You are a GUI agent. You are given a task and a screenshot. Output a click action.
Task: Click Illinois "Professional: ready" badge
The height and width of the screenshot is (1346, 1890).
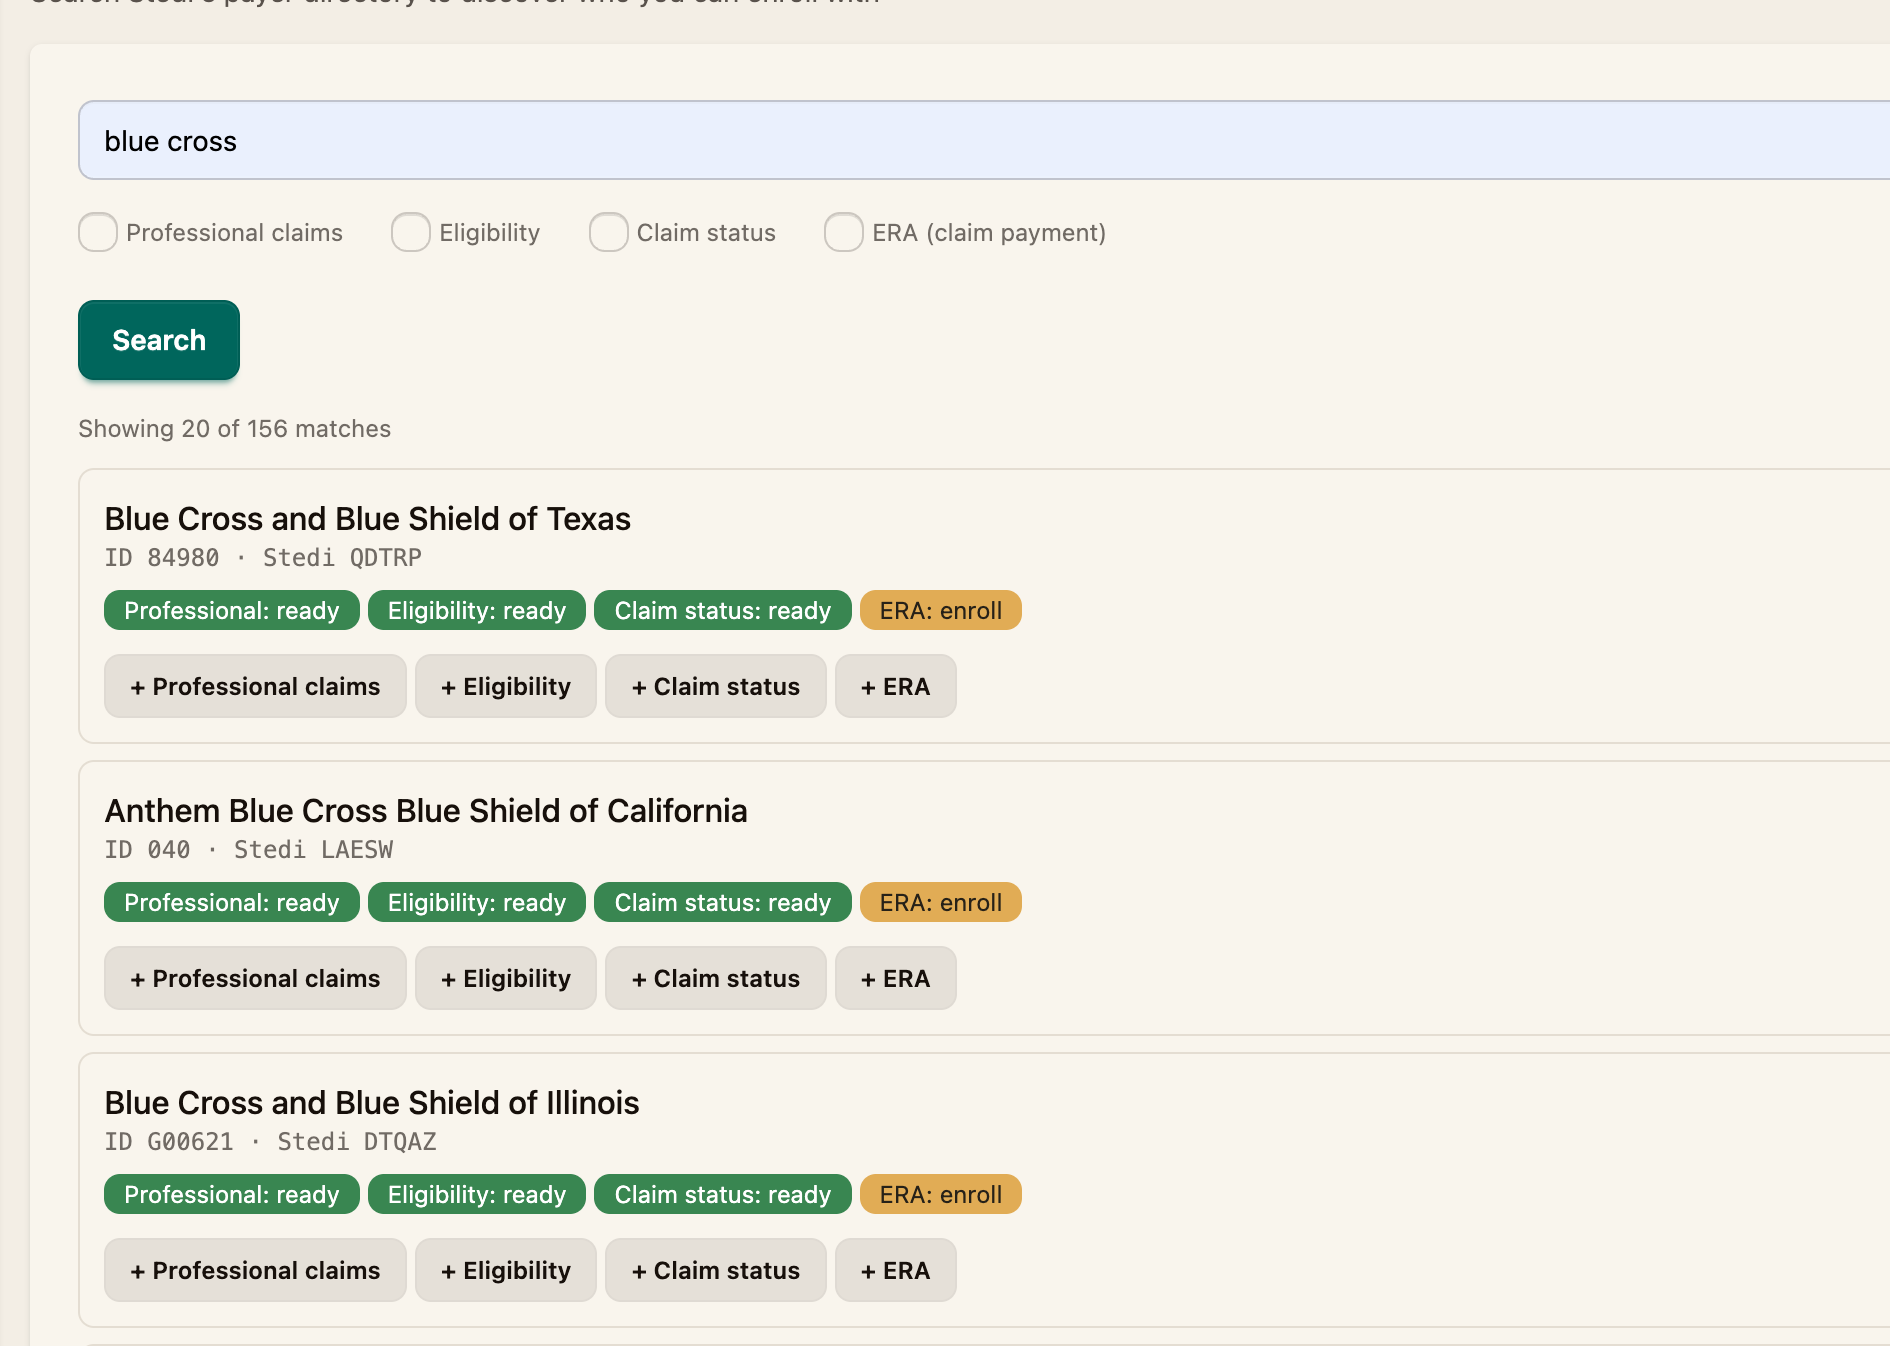[x=232, y=1194]
